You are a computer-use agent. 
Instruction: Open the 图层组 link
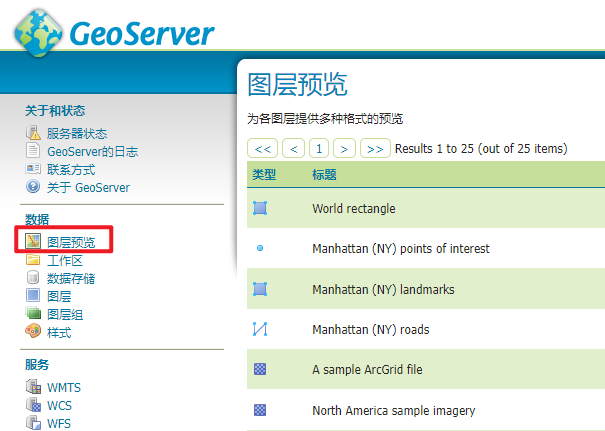coord(65,314)
